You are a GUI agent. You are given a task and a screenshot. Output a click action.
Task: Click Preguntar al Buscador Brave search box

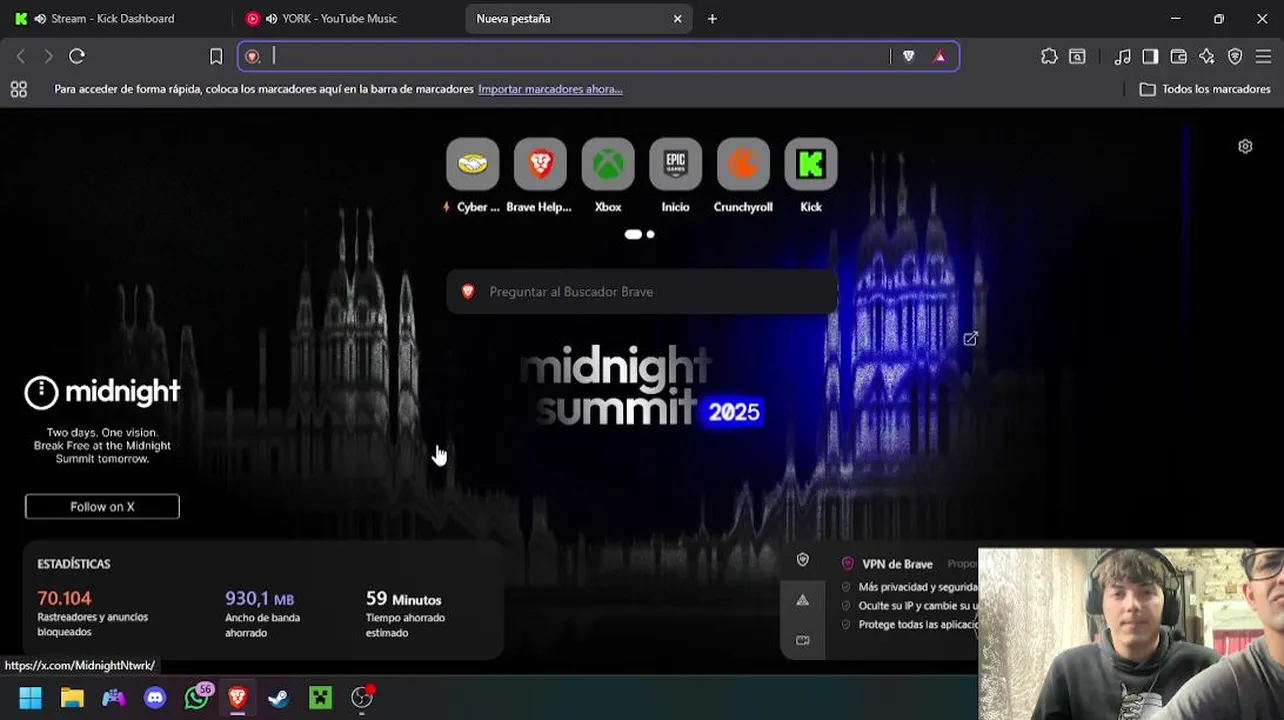click(x=642, y=292)
